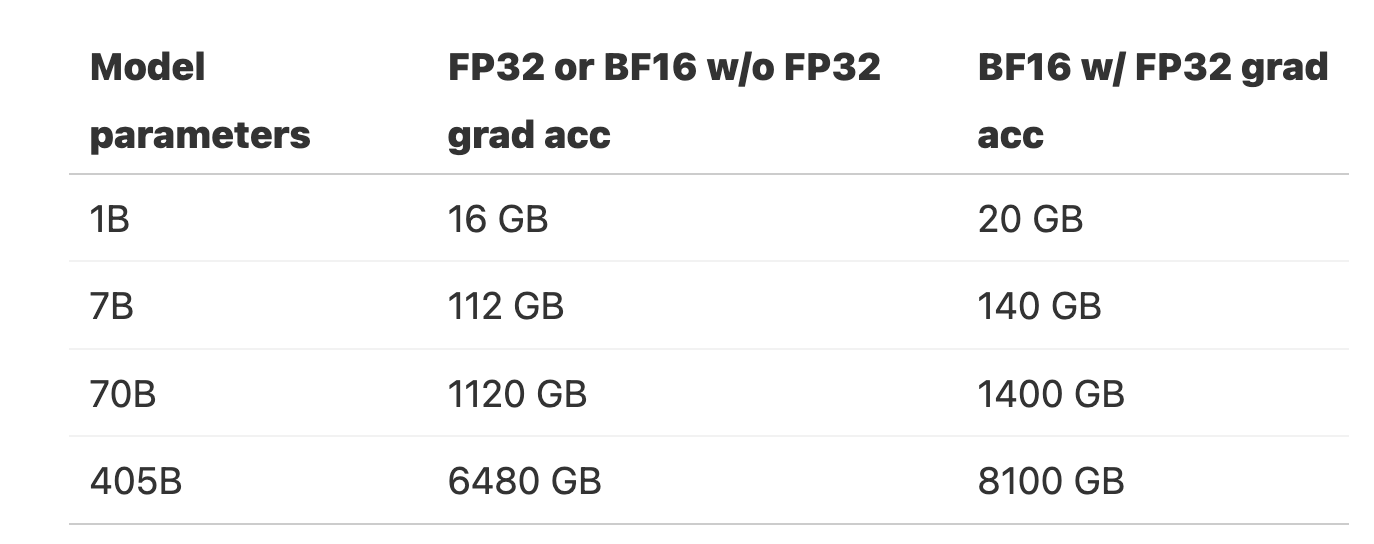
Task: Click the 'GB' unit beside 8100
Action: tap(1099, 481)
